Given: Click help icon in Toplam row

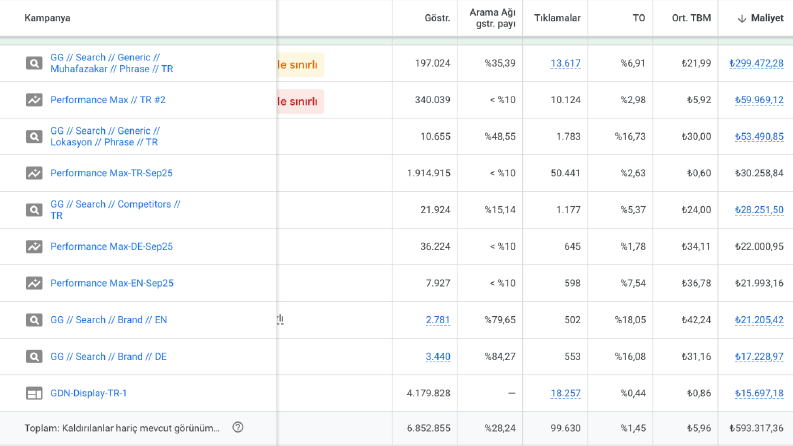Looking at the screenshot, I should click(x=238, y=427).
